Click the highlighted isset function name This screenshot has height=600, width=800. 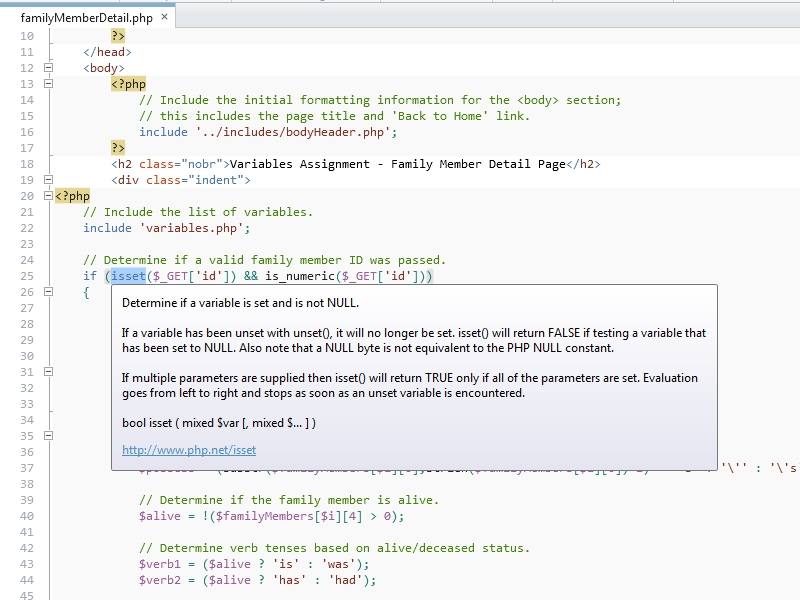[127, 276]
